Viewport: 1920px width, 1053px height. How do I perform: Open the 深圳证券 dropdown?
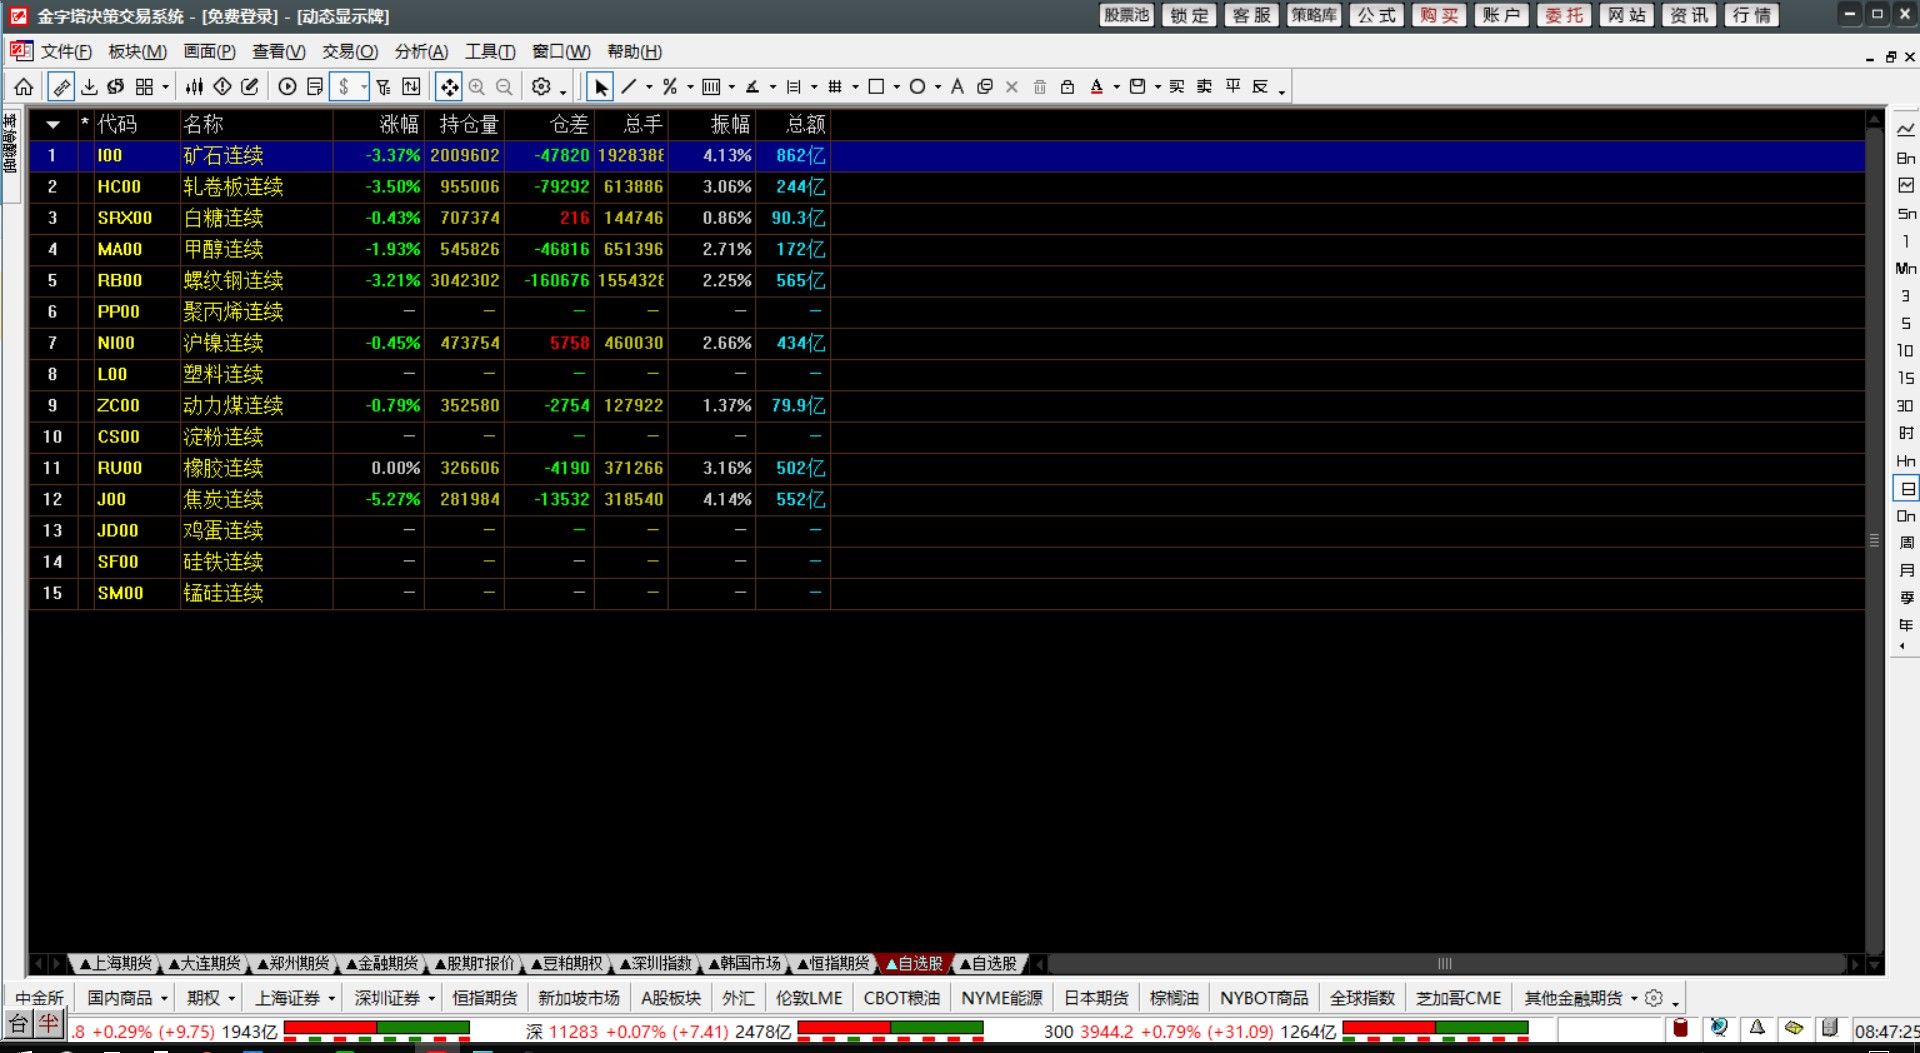coord(395,998)
